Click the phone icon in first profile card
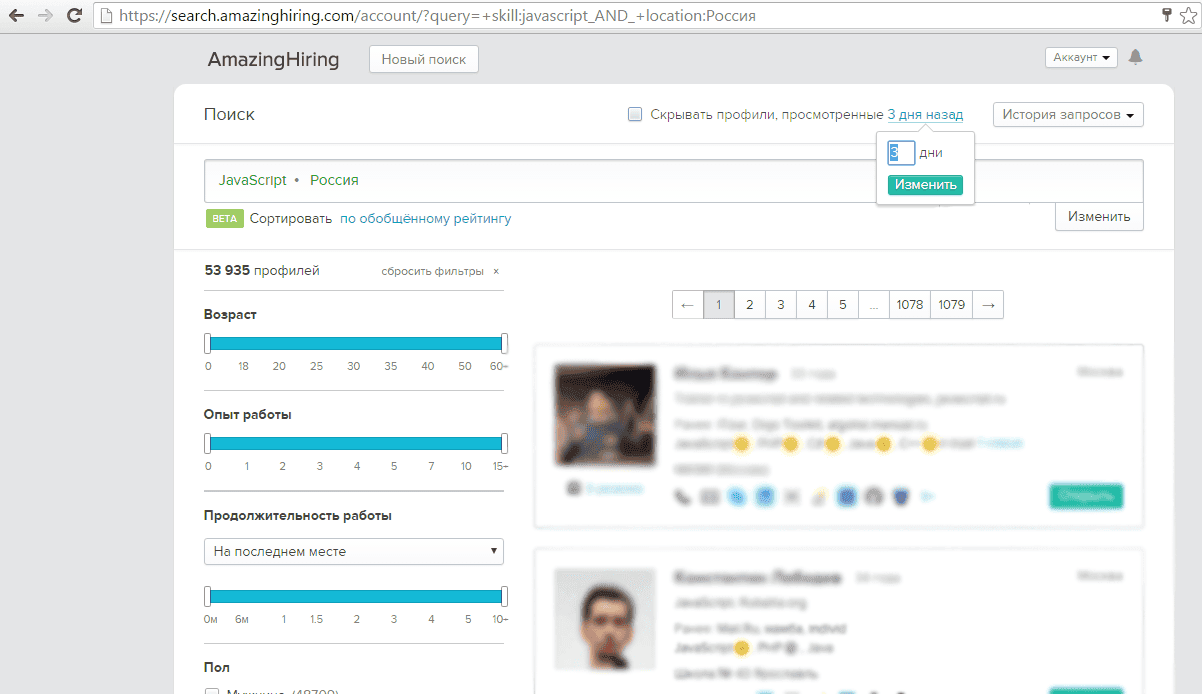Image resolution: width=1202 pixels, height=694 pixels. click(x=683, y=496)
